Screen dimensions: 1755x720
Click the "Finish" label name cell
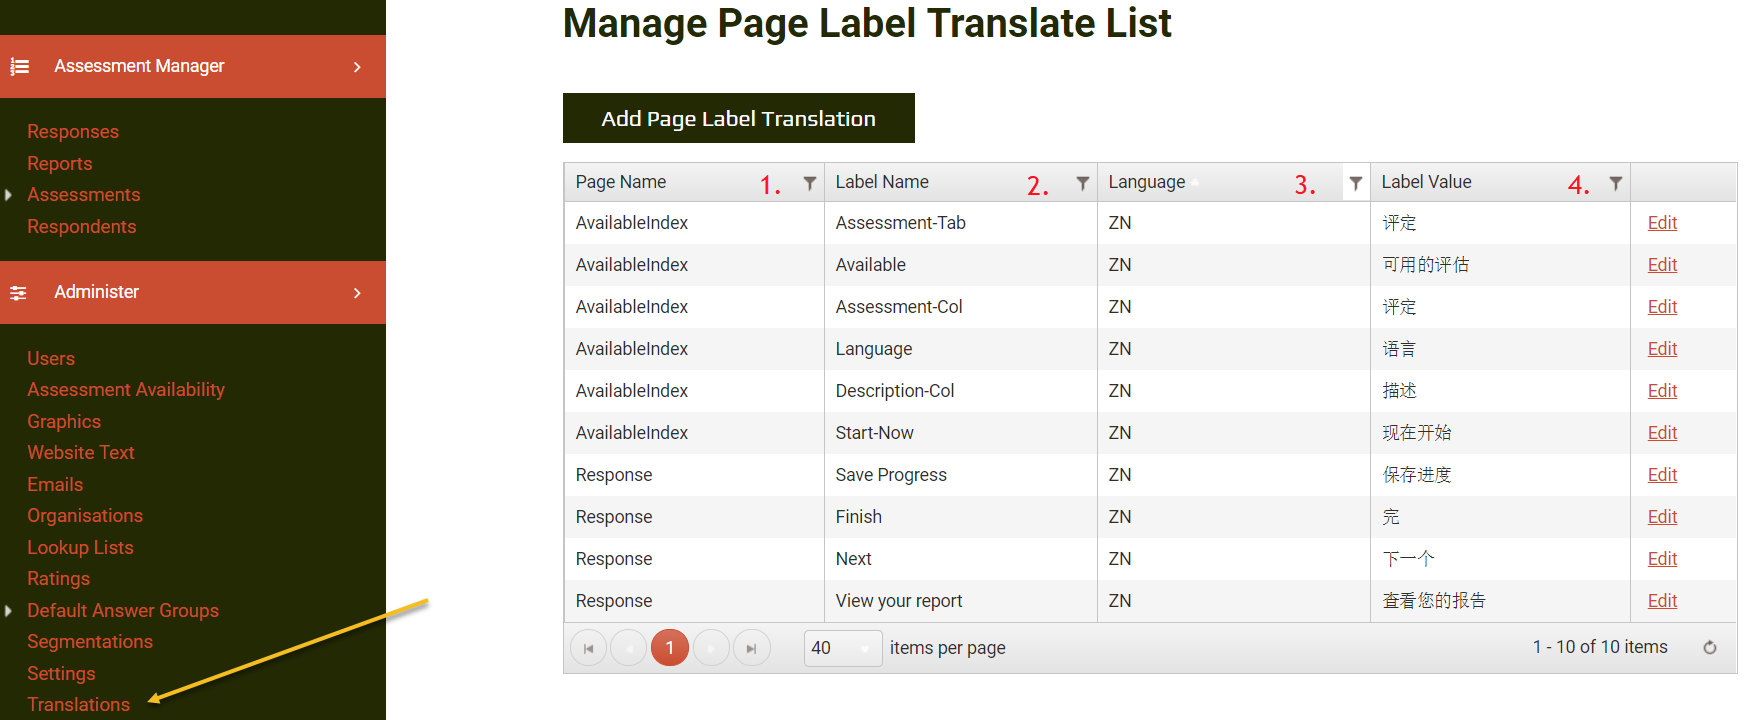[961, 517]
